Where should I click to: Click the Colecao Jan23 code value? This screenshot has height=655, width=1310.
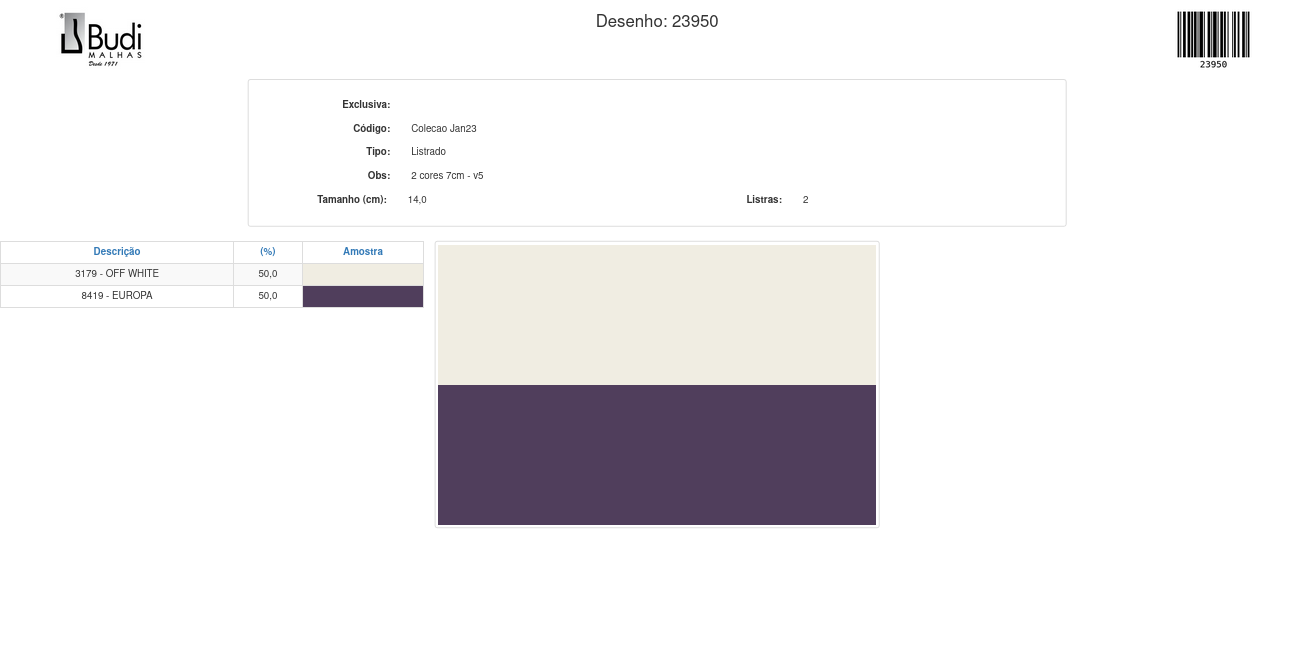(443, 129)
